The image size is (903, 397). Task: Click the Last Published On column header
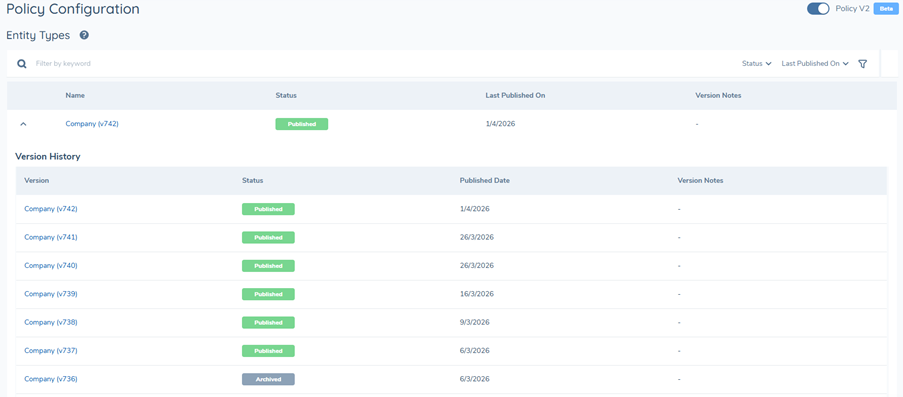(x=515, y=96)
